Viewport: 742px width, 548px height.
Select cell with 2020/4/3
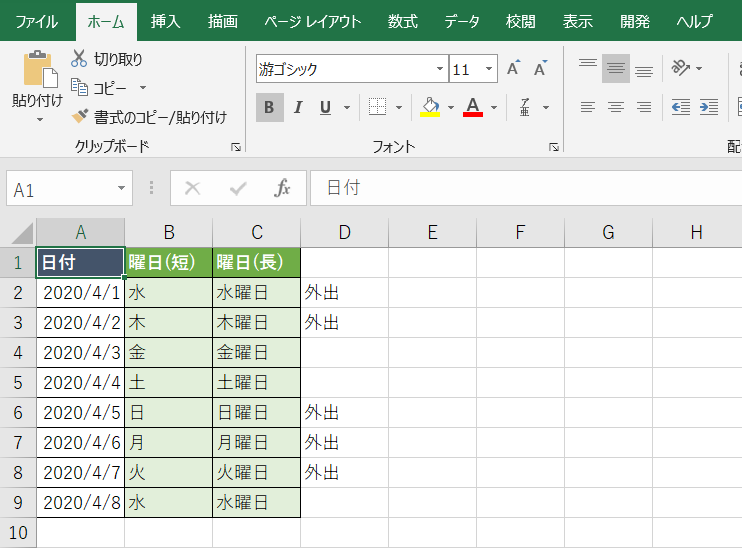(80, 353)
